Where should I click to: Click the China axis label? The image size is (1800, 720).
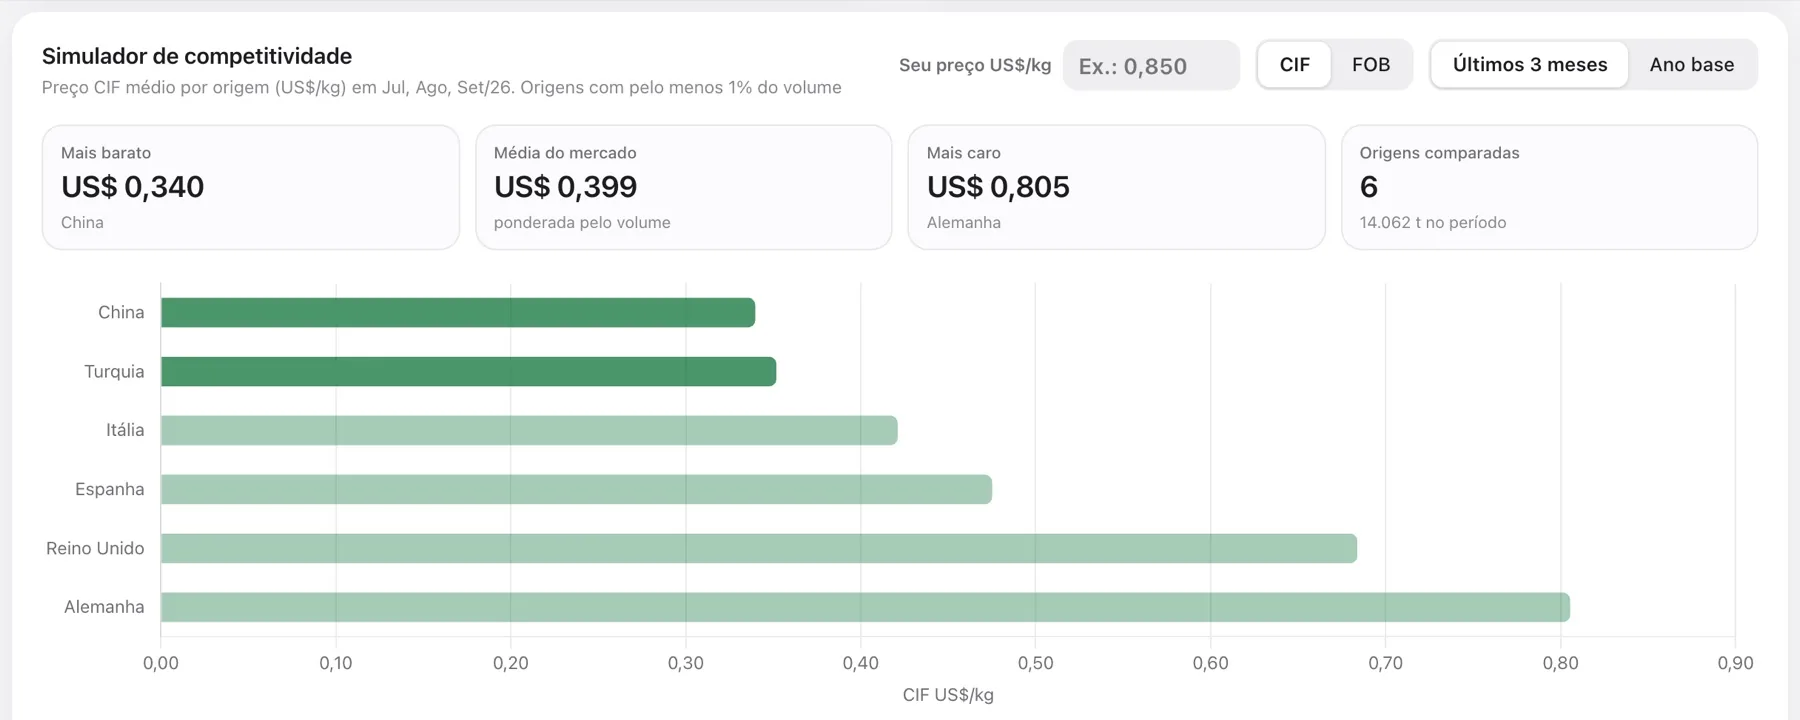[121, 313]
